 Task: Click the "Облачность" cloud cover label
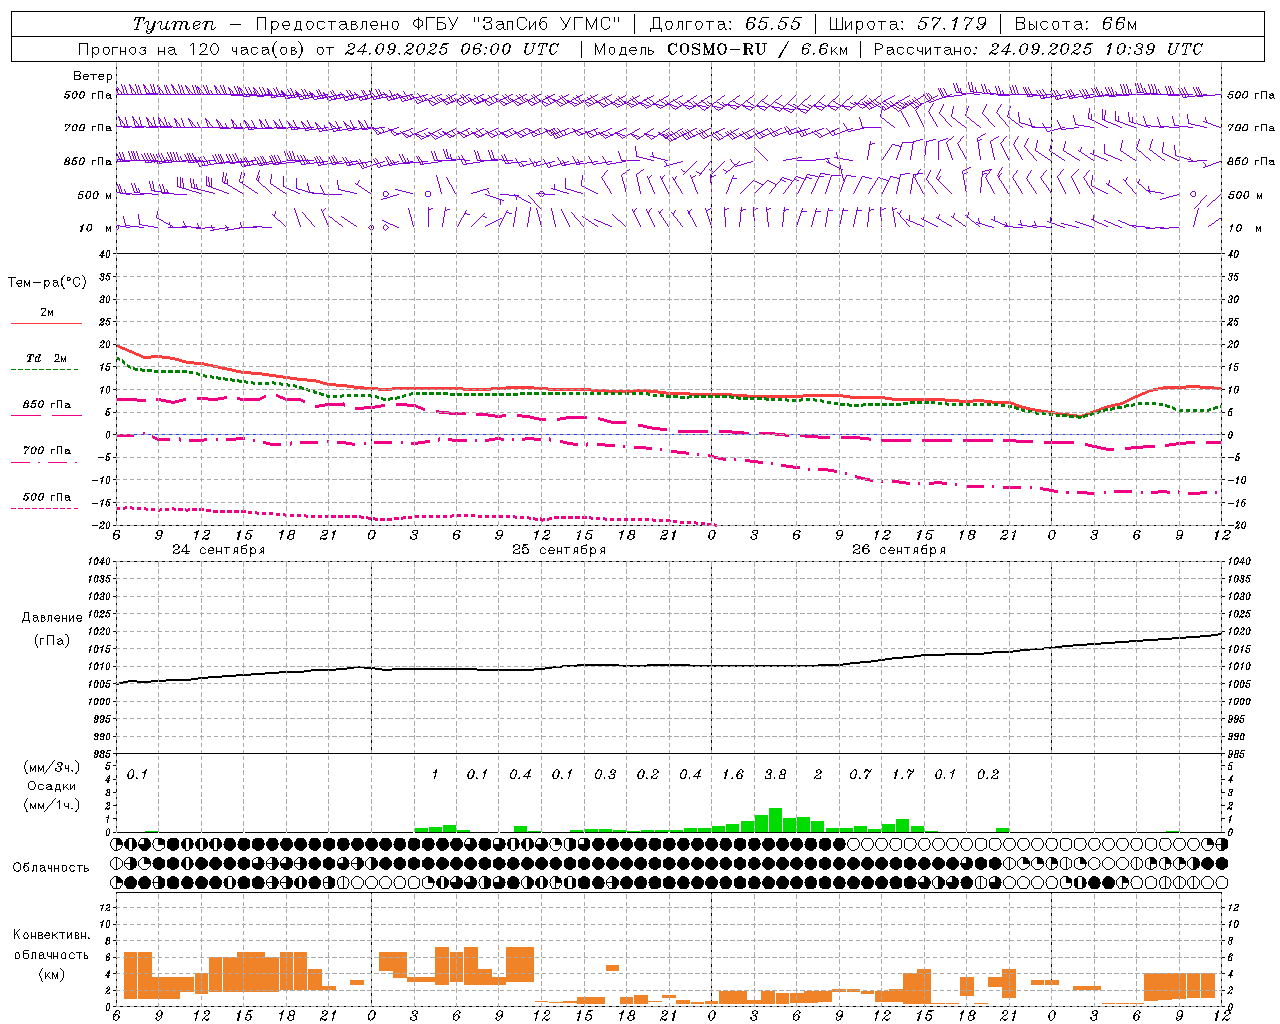[x=51, y=868]
